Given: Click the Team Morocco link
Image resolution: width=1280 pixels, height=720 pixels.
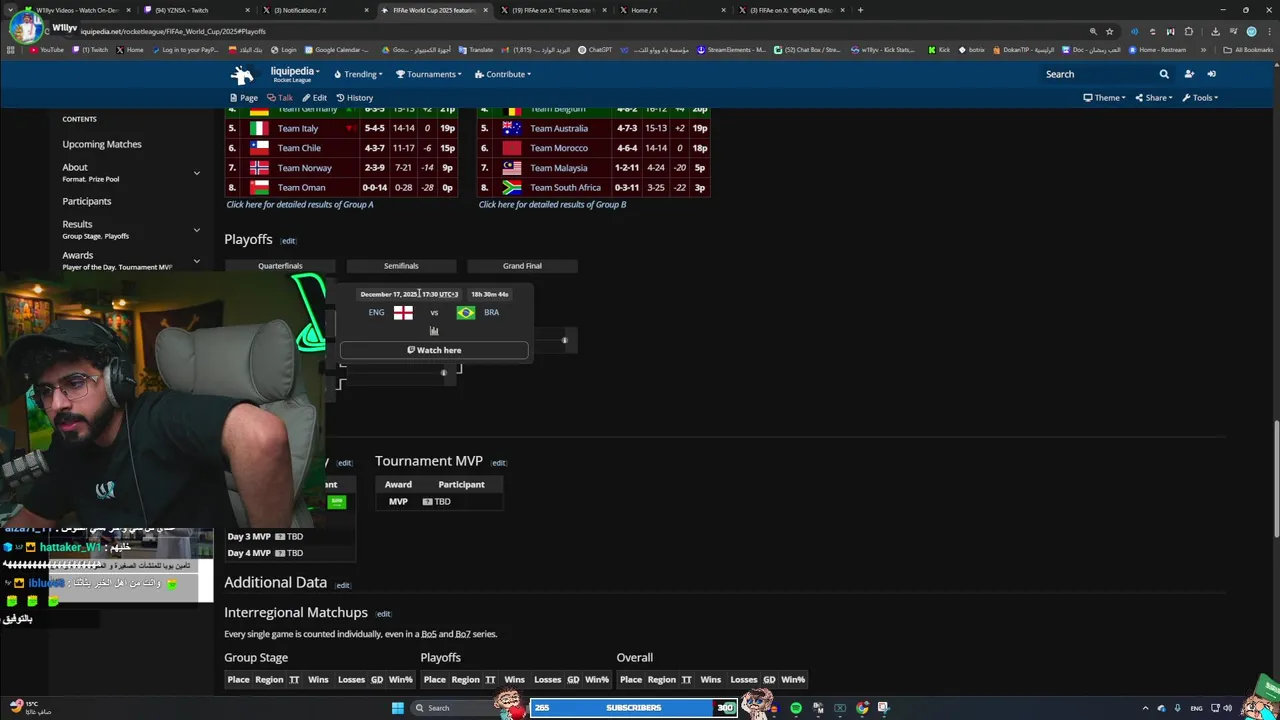Looking at the screenshot, I should pyautogui.click(x=559, y=148).
